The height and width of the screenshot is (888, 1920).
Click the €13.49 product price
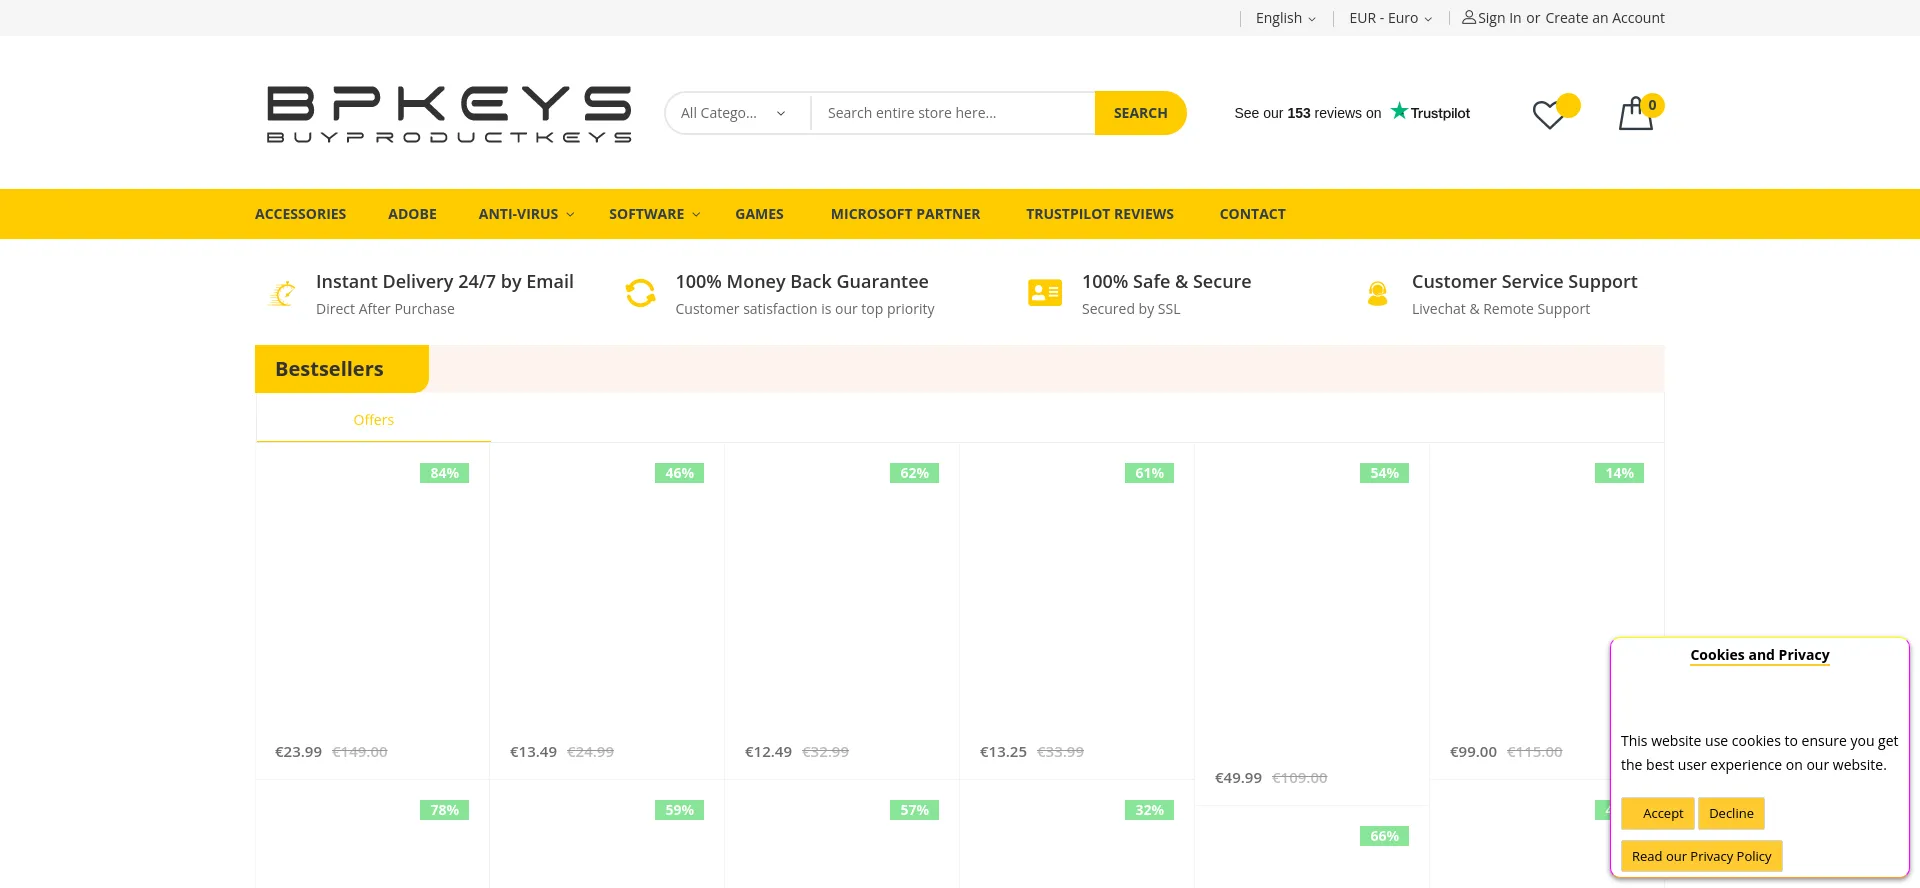[533, 752]
